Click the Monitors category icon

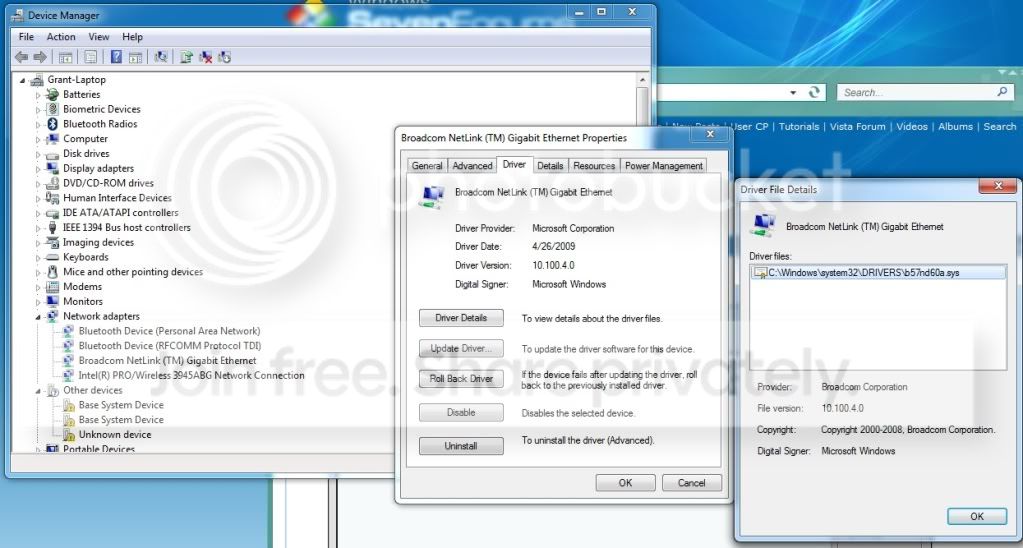[52, 301]
